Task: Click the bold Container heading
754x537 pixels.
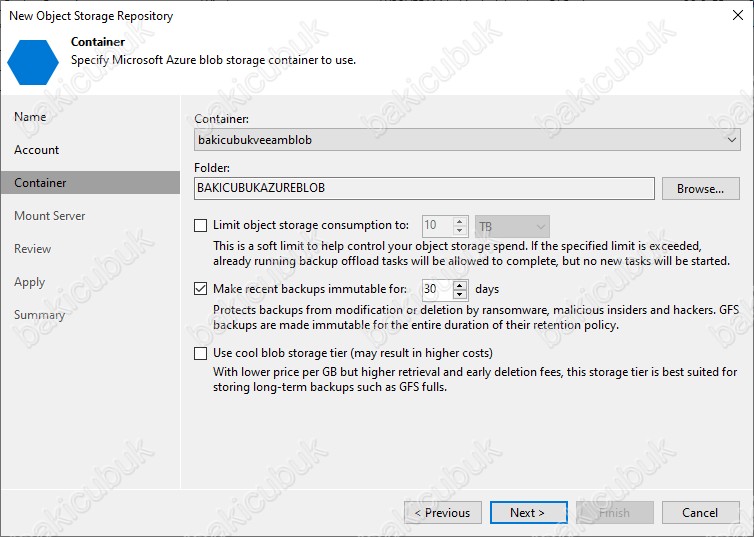Action: point(98,42)
